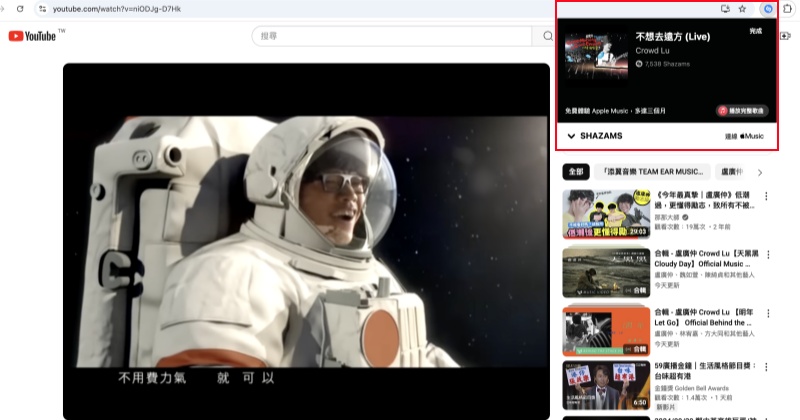The height and width of the screenshot is (420, 800).
Task: View site information icon beside the URL
Action: click(42, 9)
